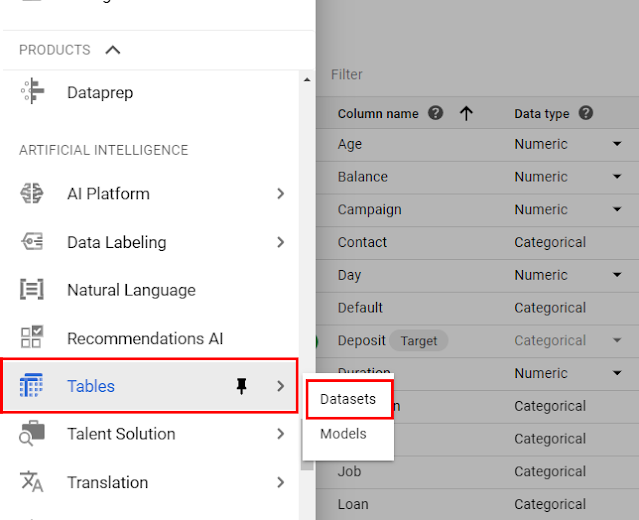The width and height of the screenshot is (639, 520).
Task: Click the PRODUCTS section label
Action: click(55, 50)
